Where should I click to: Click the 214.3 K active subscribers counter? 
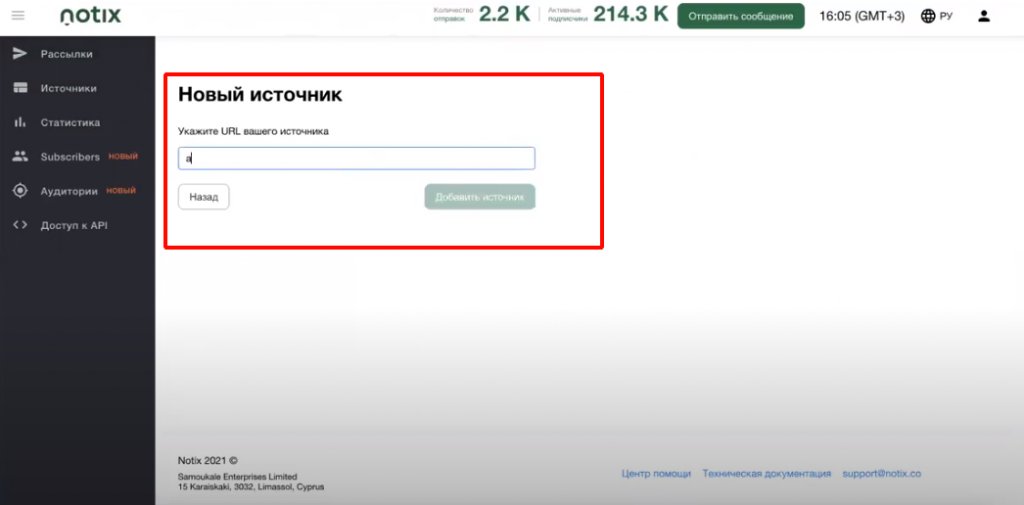(631, 14)
